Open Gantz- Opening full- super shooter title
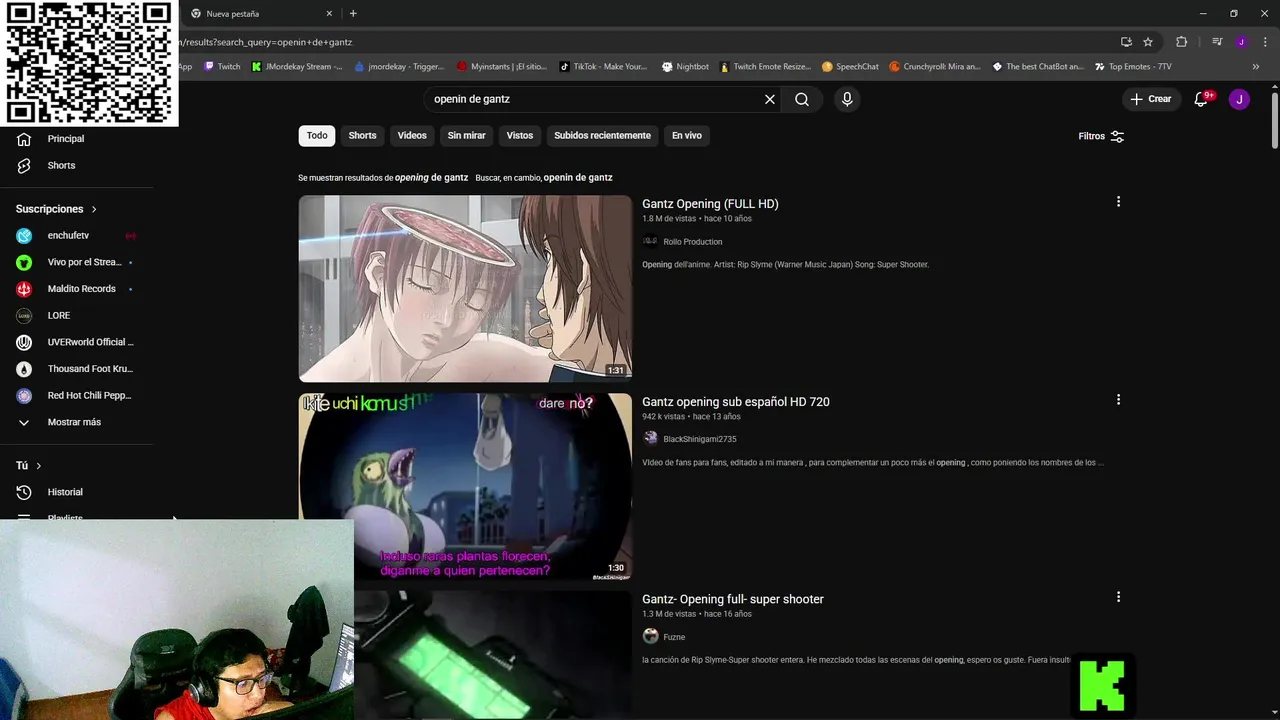Viewport: 1280px width, 720px height. click(733, 599)
